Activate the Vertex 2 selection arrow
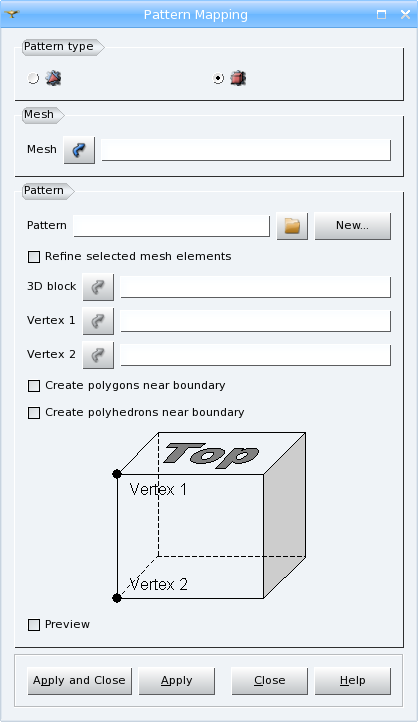 [98, 355]
